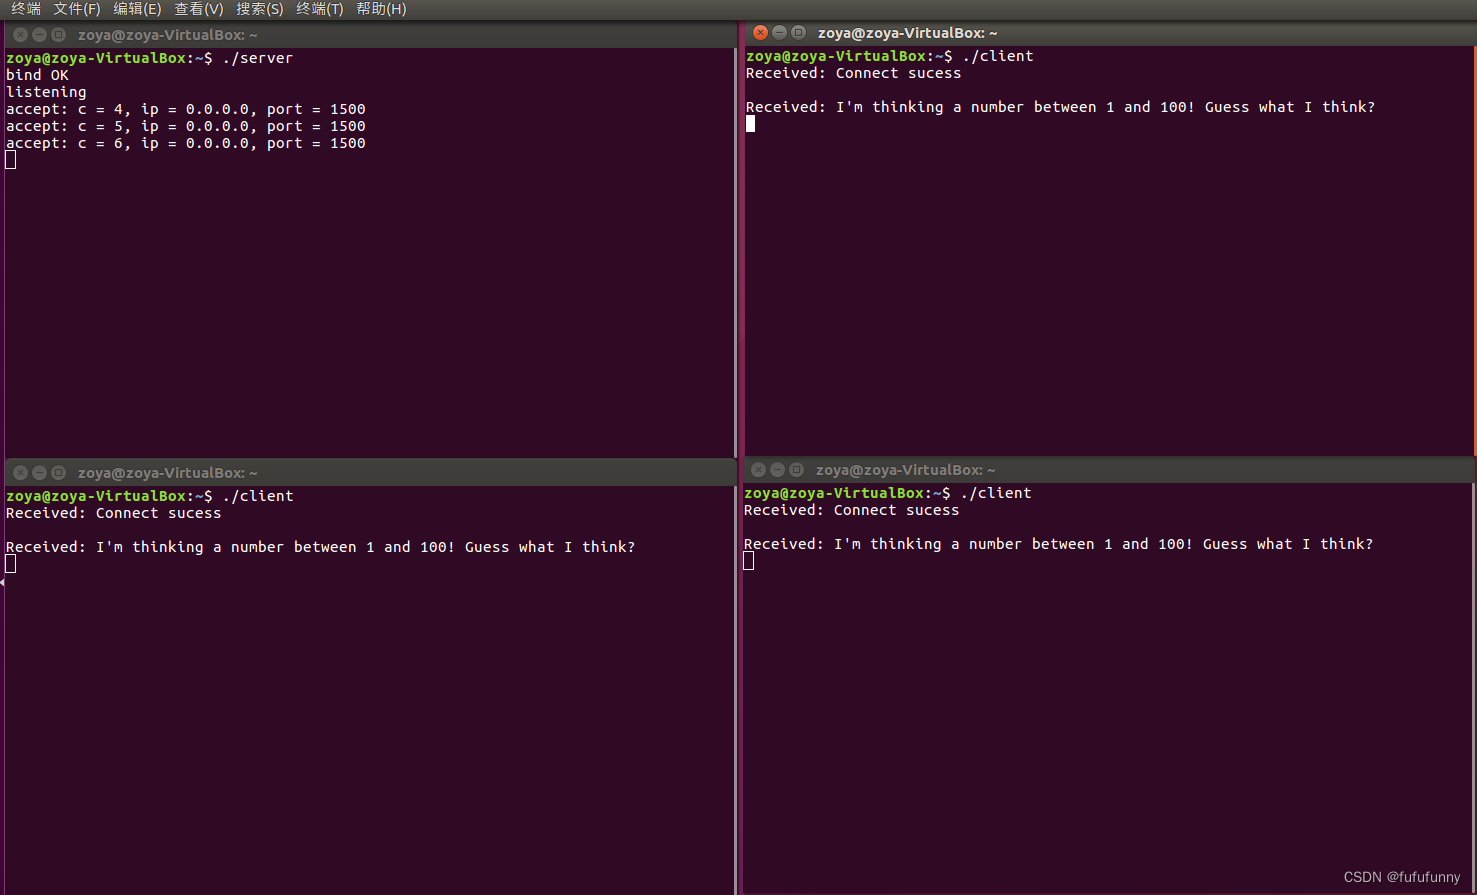Open the 搜索(S) menu
Screen dimensions: 1477x895
click(x=260, y=9)
